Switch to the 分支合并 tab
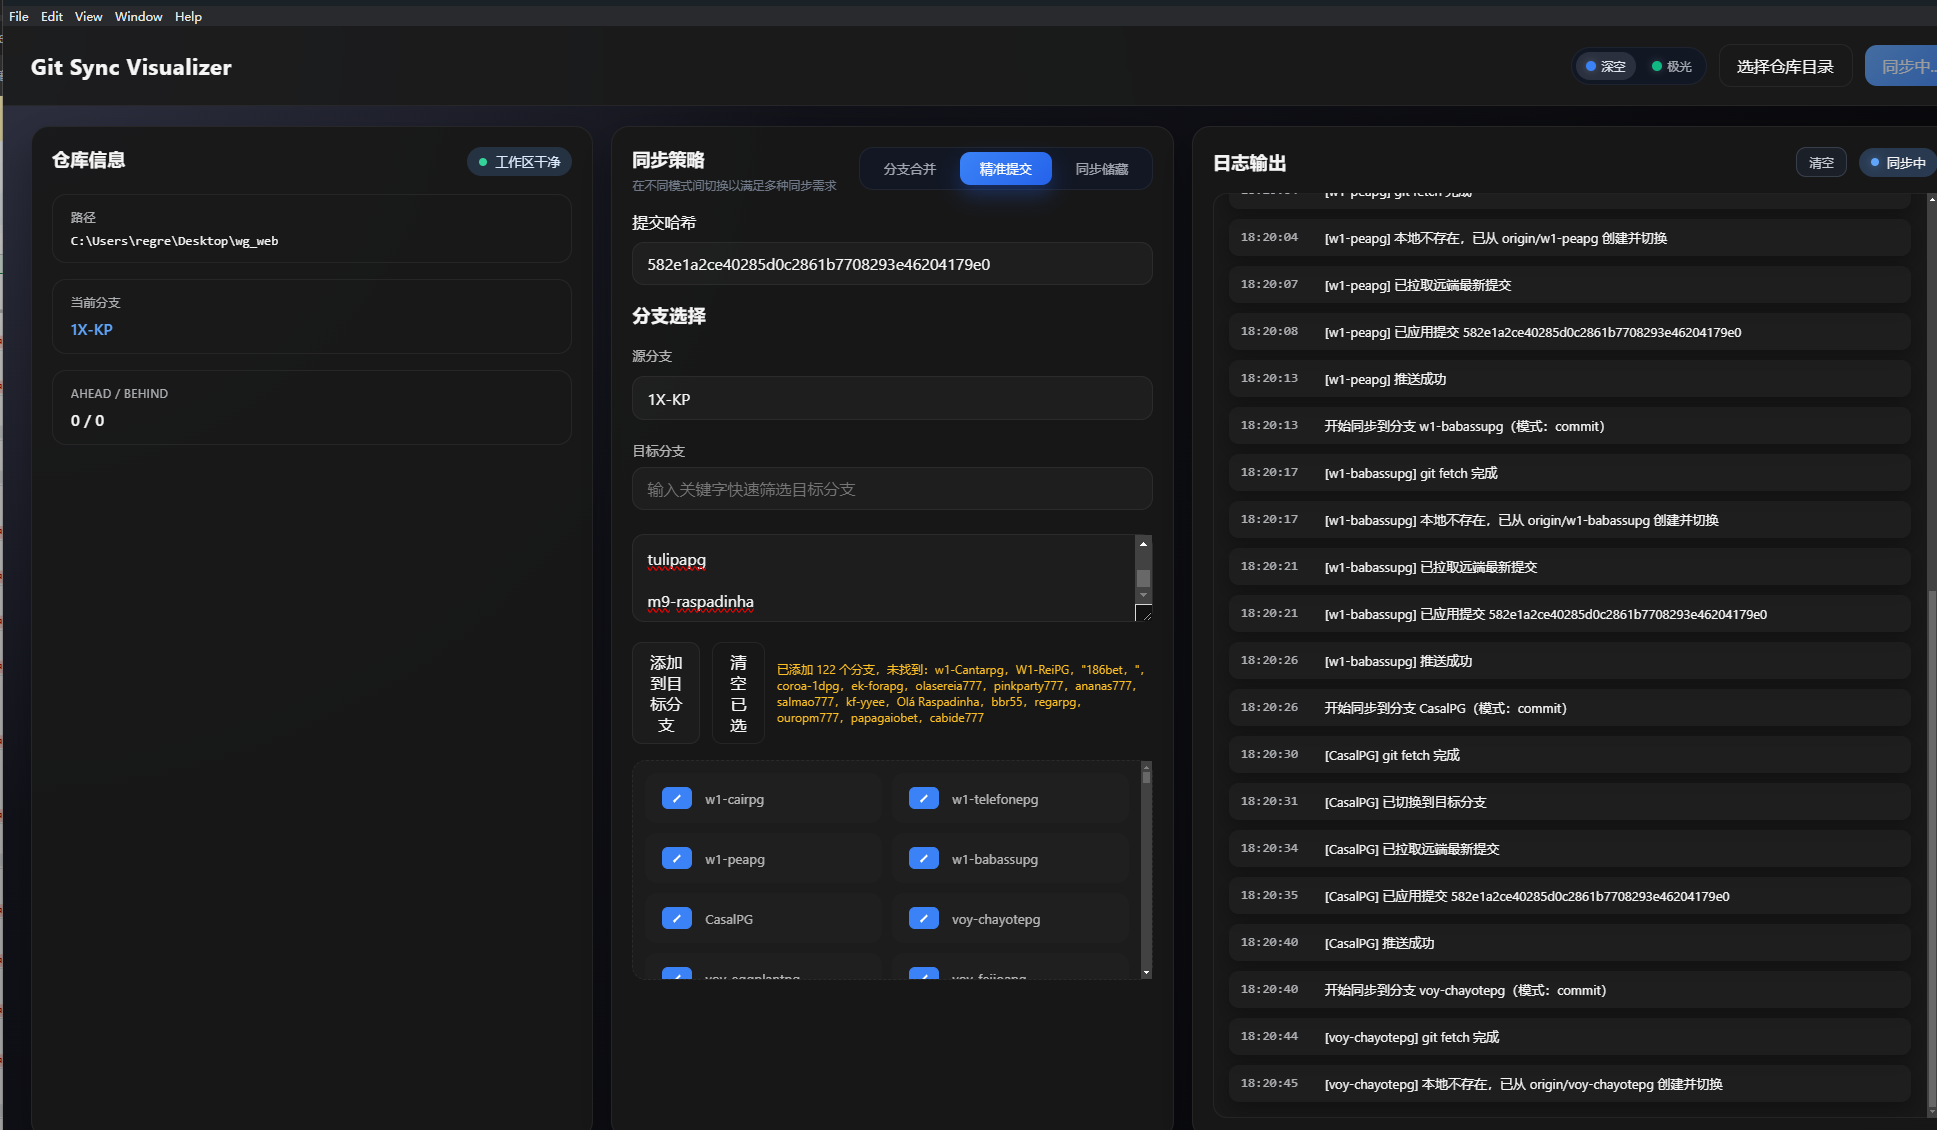Image resolution: width=1937 pixels, height=1130 pixels. pos(909,169)
